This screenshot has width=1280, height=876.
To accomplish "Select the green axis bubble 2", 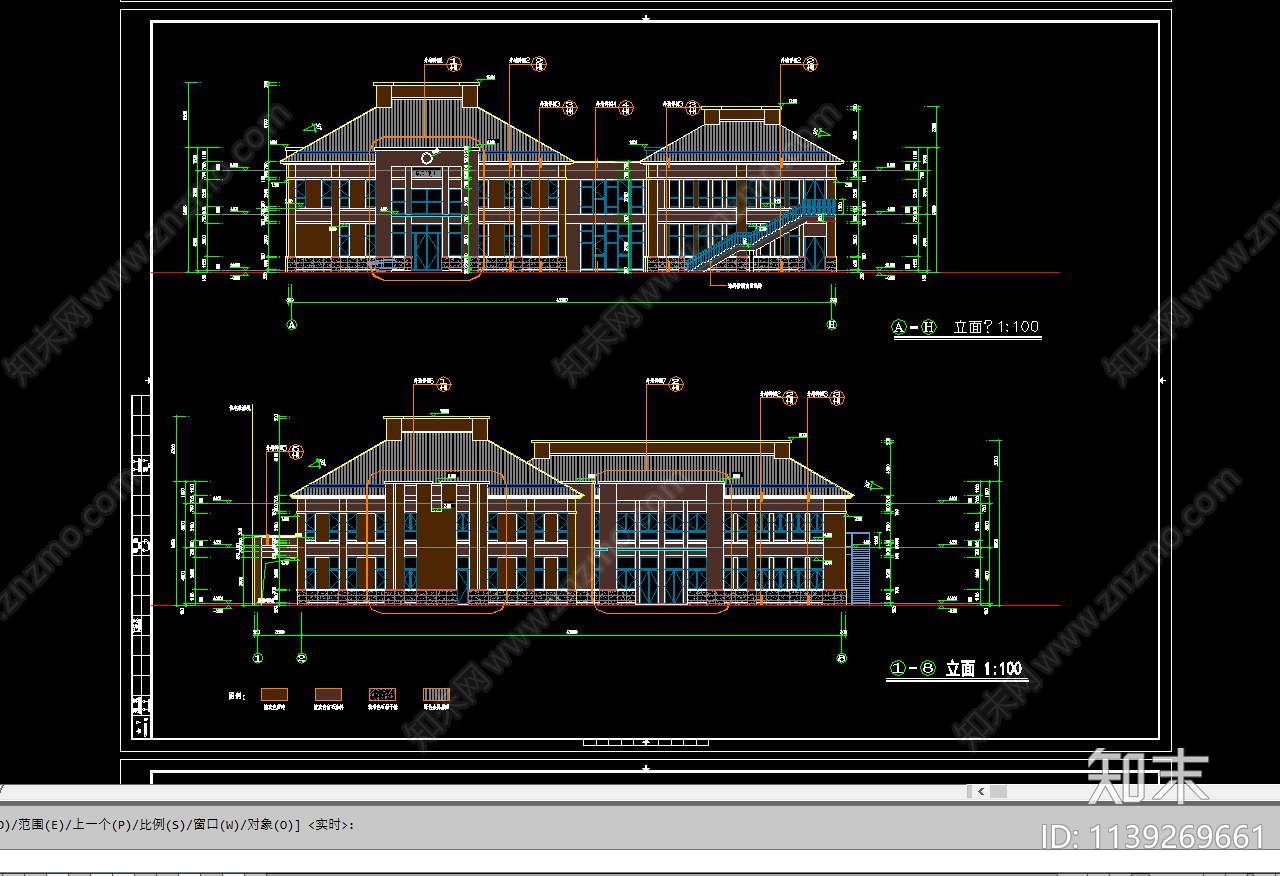I will [x=301, y=659].
